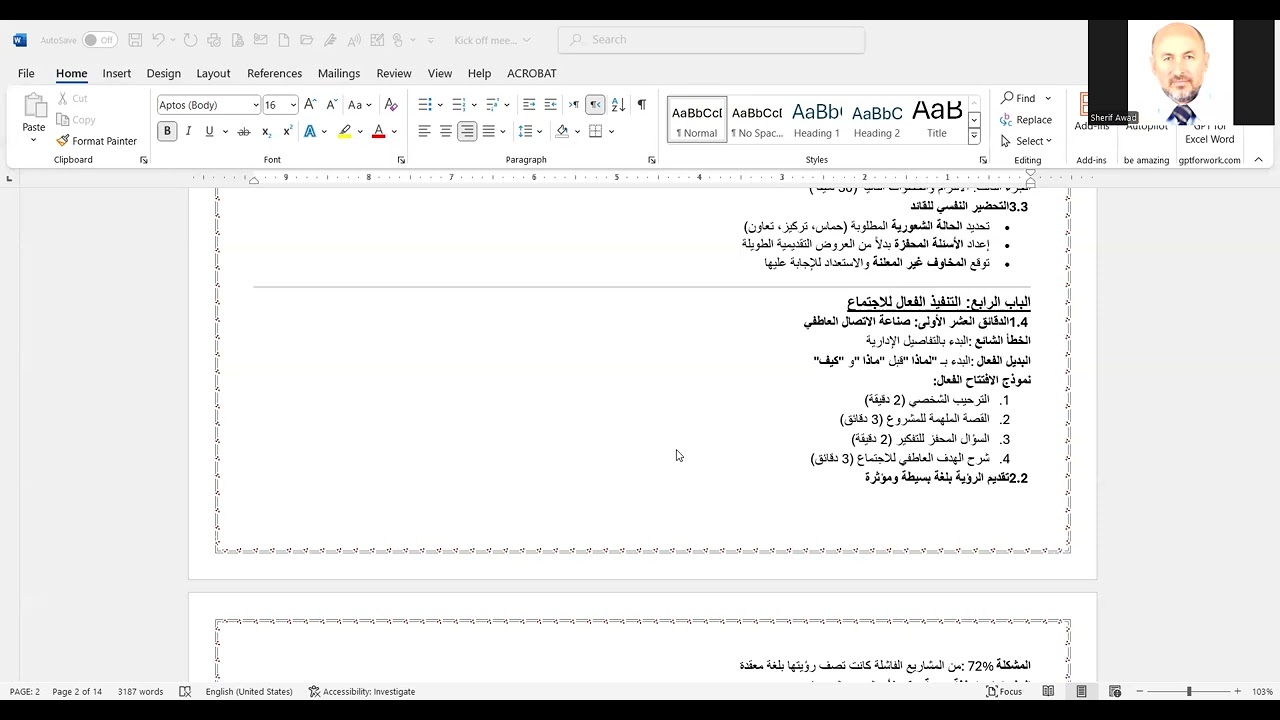Click the Bullets list icon
Image resolution: width=1280 pixels, height=720 pixels.
pyautogui.click(x=425, y=105)
